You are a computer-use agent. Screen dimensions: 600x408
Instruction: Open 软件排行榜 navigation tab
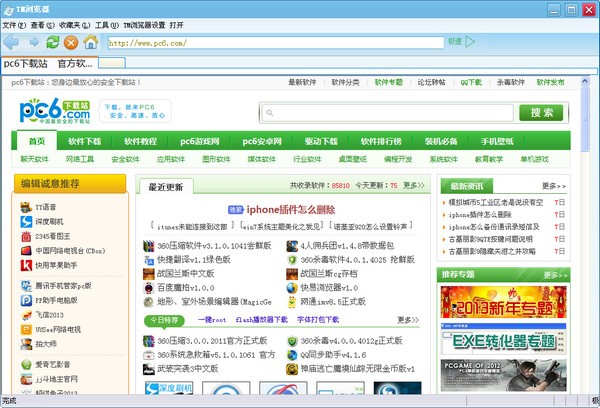[381, 141]
